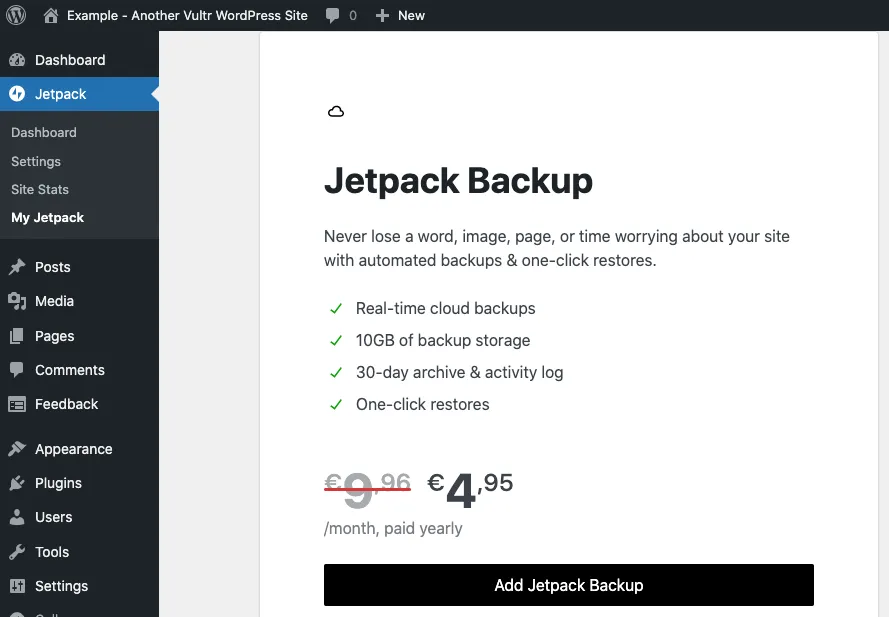Click the '/month, paid yearly' text
Screen dimensions: 889x617
393,529
